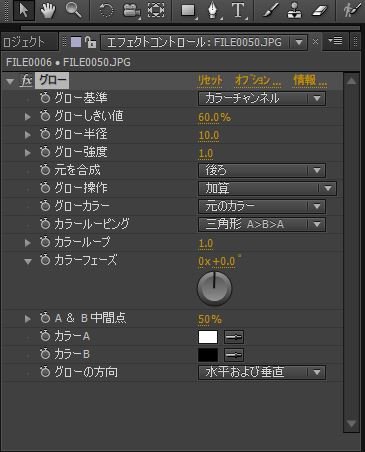Expand the グロー強度 property

tap(28, 152)
